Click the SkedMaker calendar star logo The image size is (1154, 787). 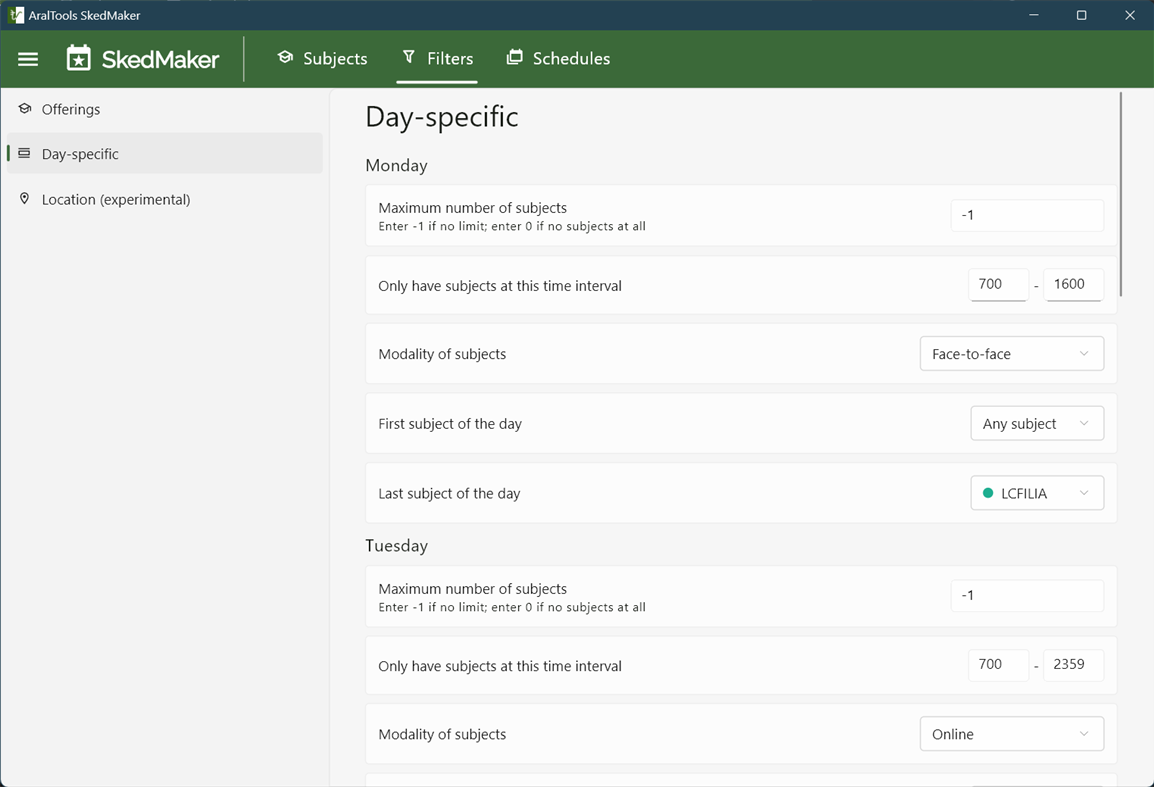click(x=79, y=59)
